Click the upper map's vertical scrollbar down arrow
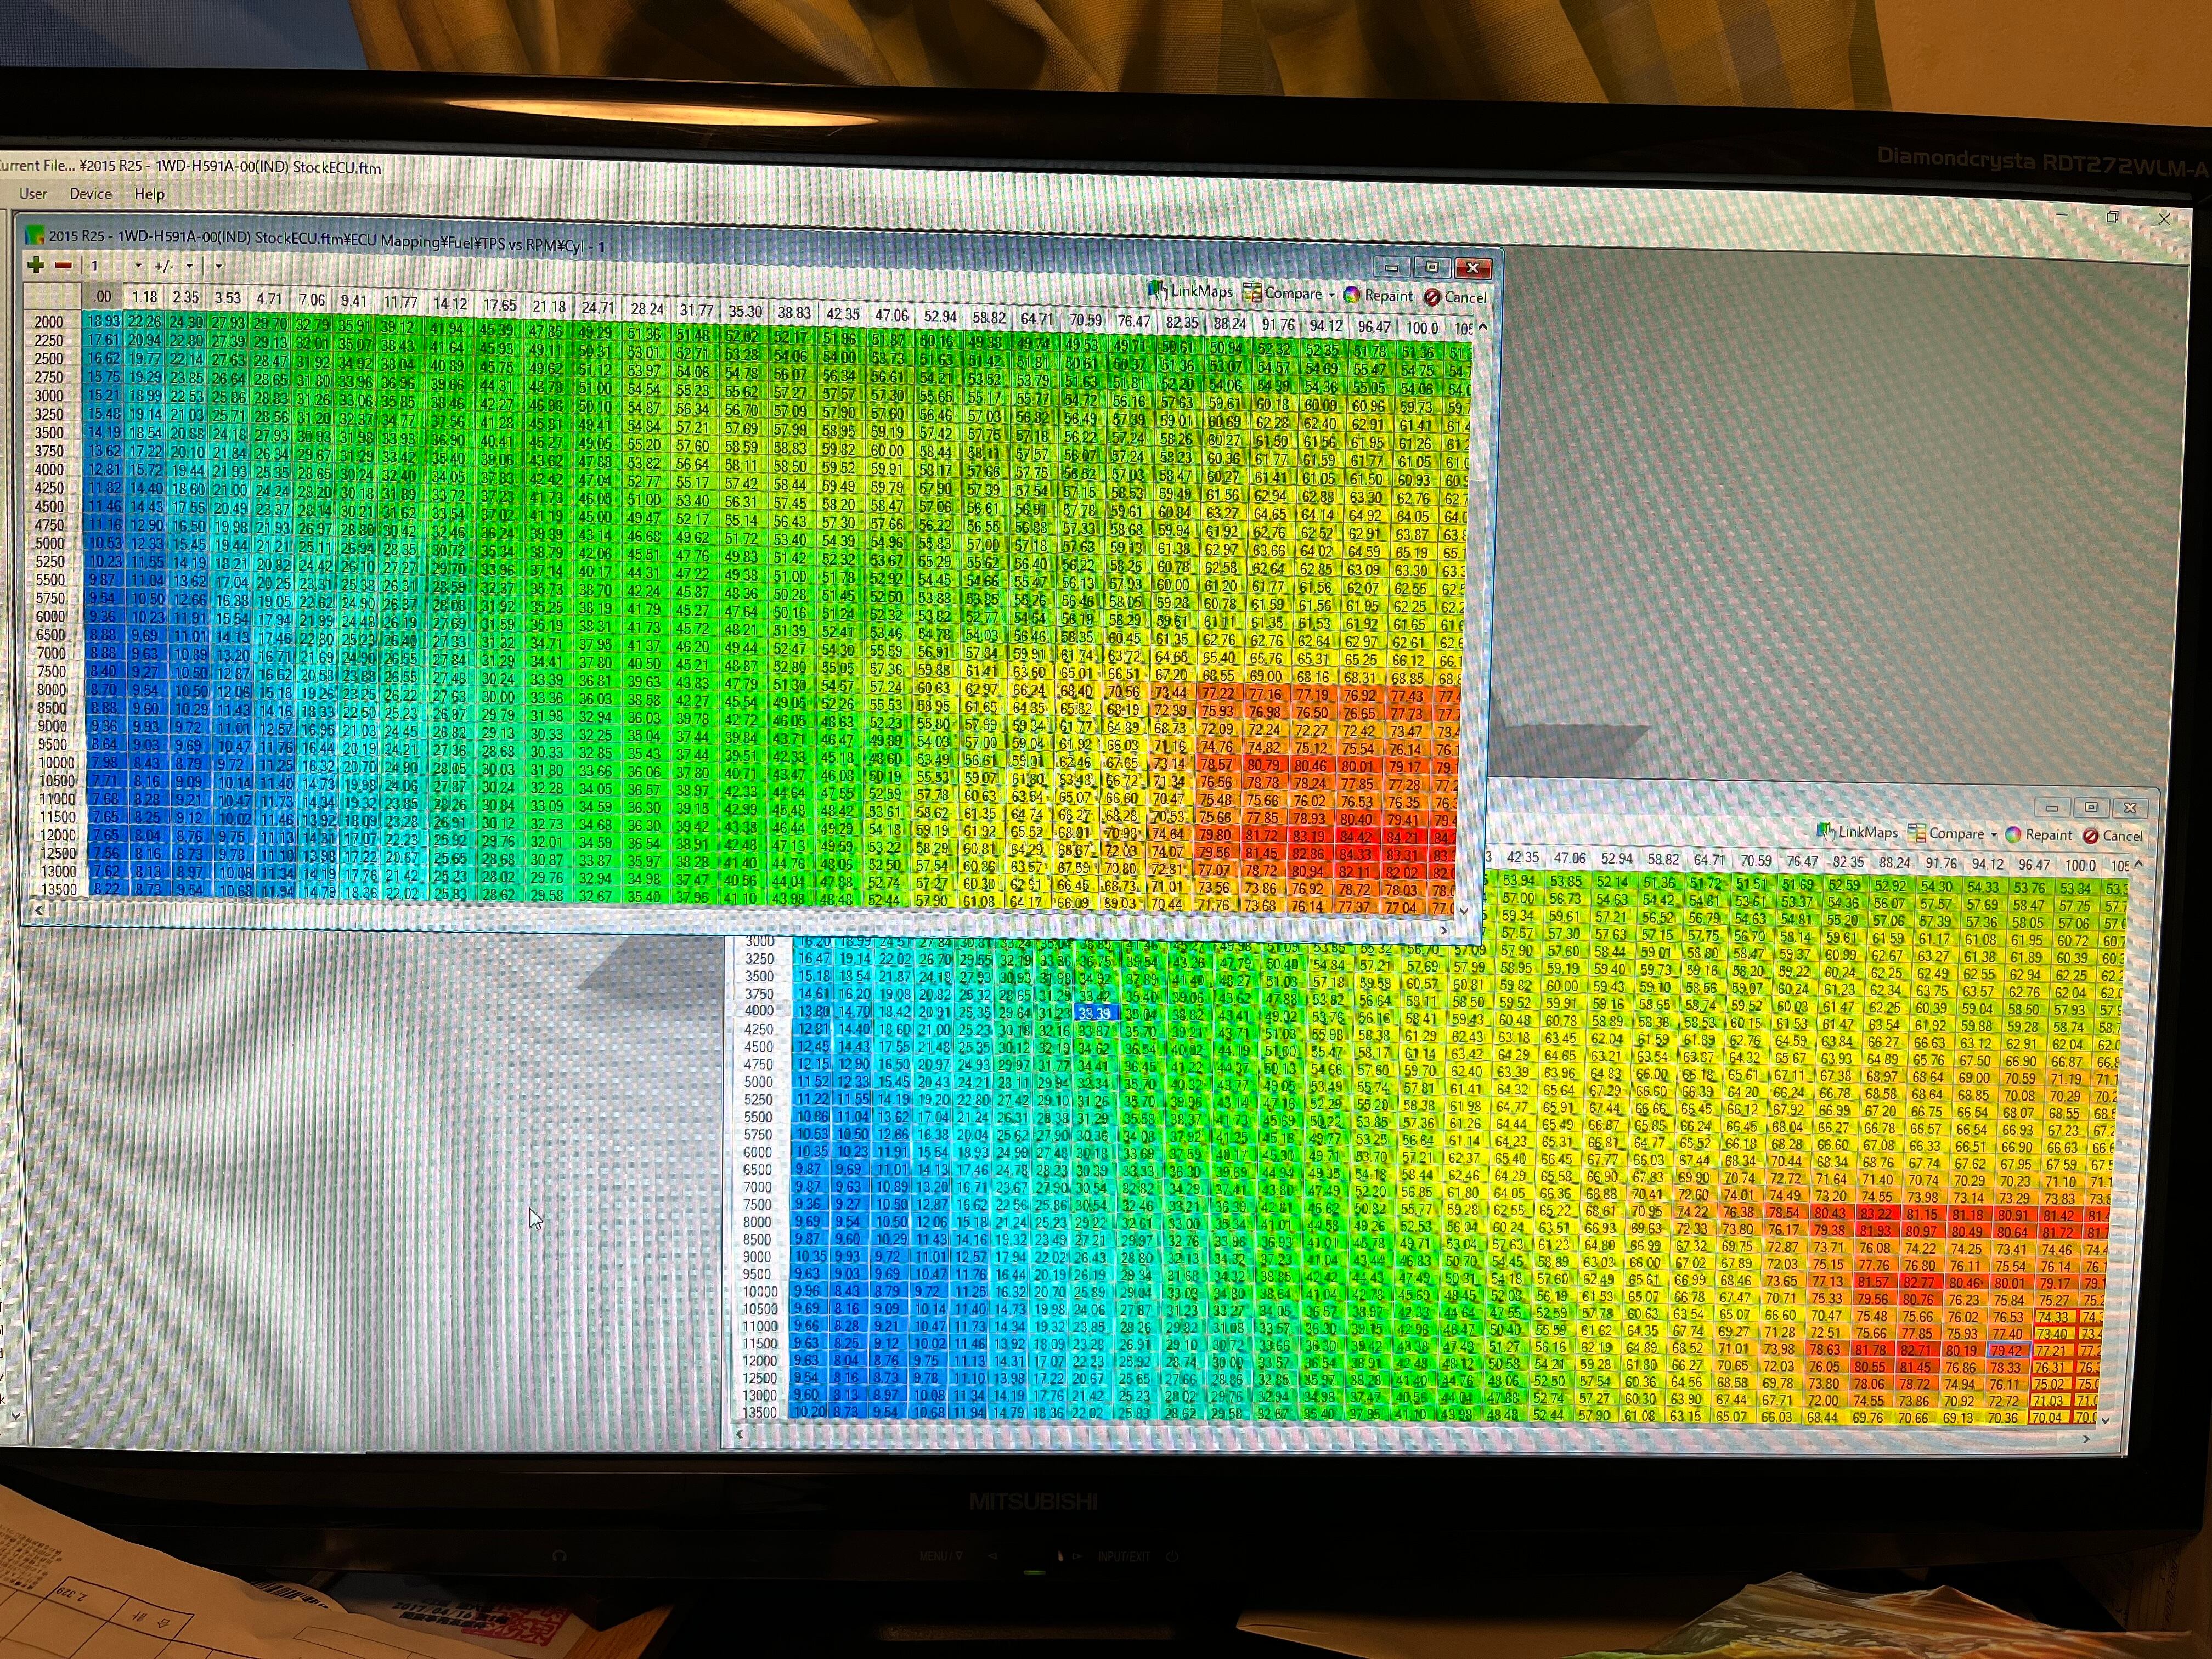This screenshot has height=1659, width=2212. [x=1465, y=910]
